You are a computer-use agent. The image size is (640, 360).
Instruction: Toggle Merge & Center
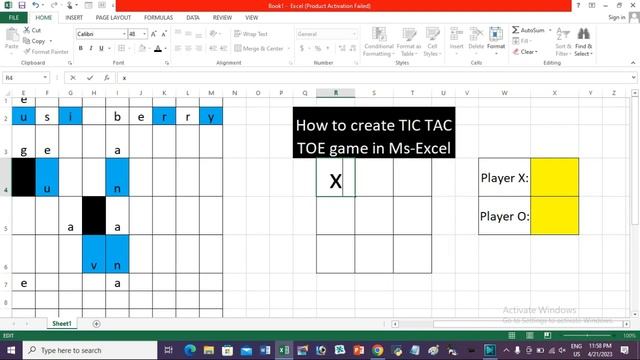click(x=259, y=48)
